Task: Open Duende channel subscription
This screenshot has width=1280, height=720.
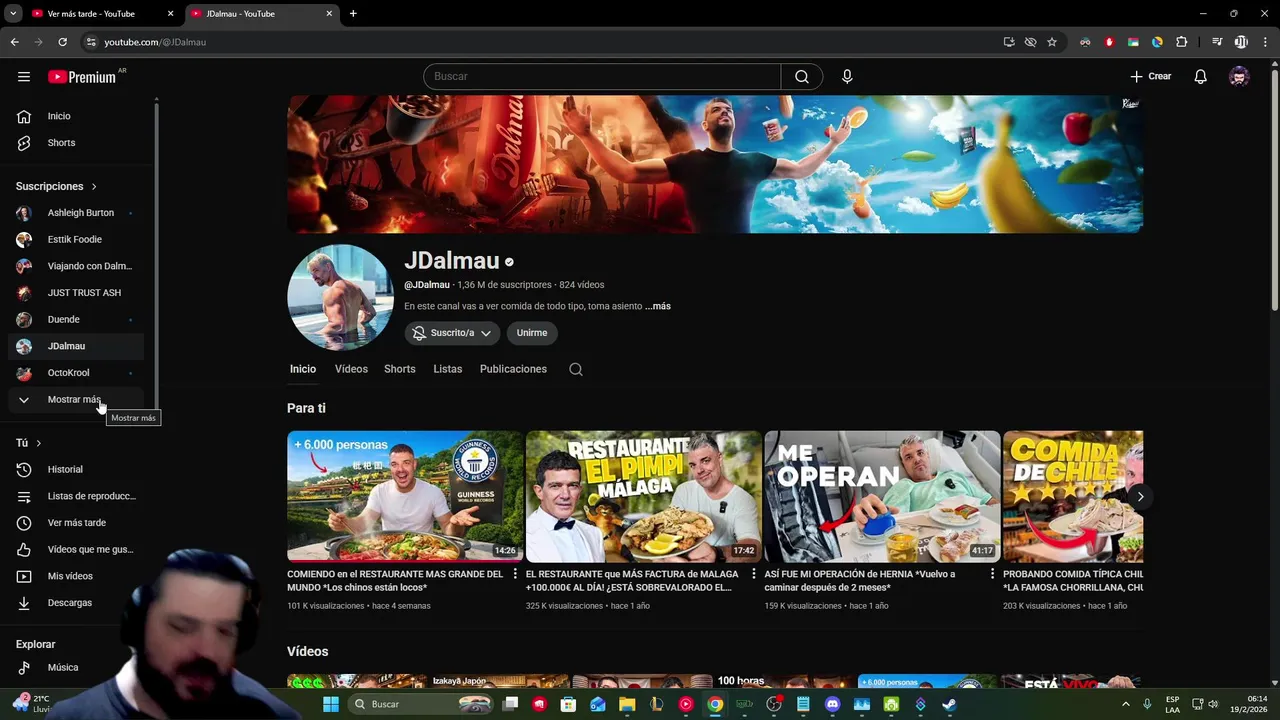Action: [76, 320]
